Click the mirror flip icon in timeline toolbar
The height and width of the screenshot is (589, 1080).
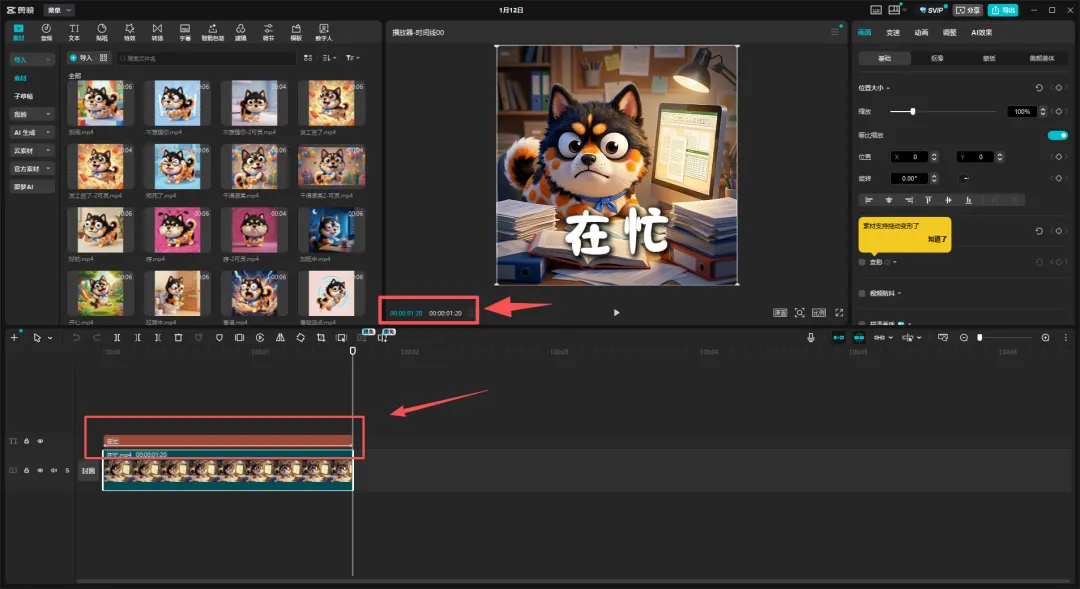pos(280,338)
